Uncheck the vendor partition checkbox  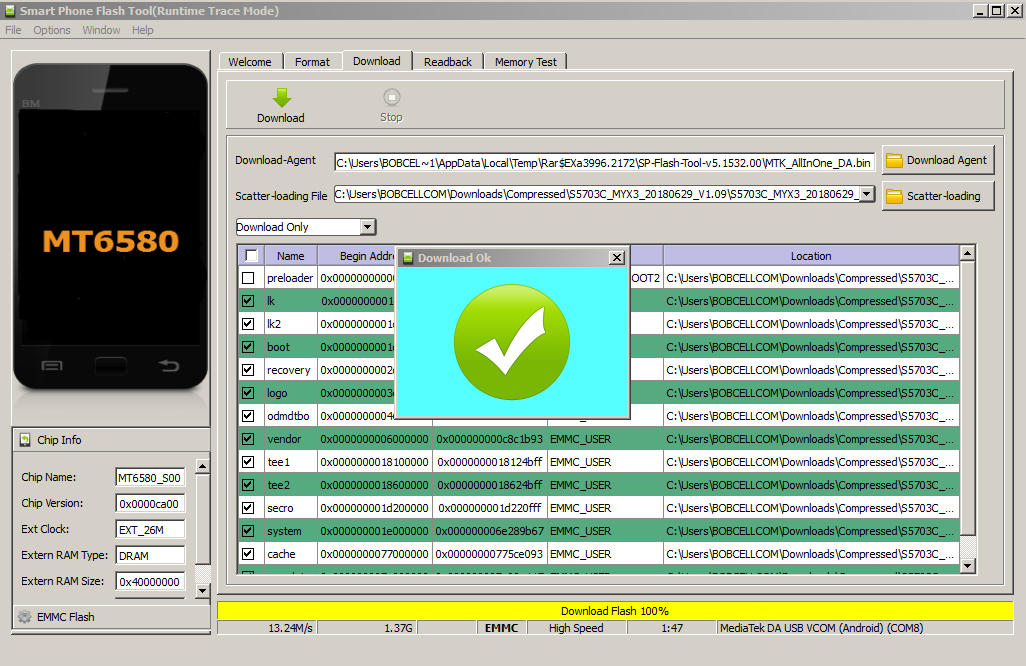(x=248, y=439)
